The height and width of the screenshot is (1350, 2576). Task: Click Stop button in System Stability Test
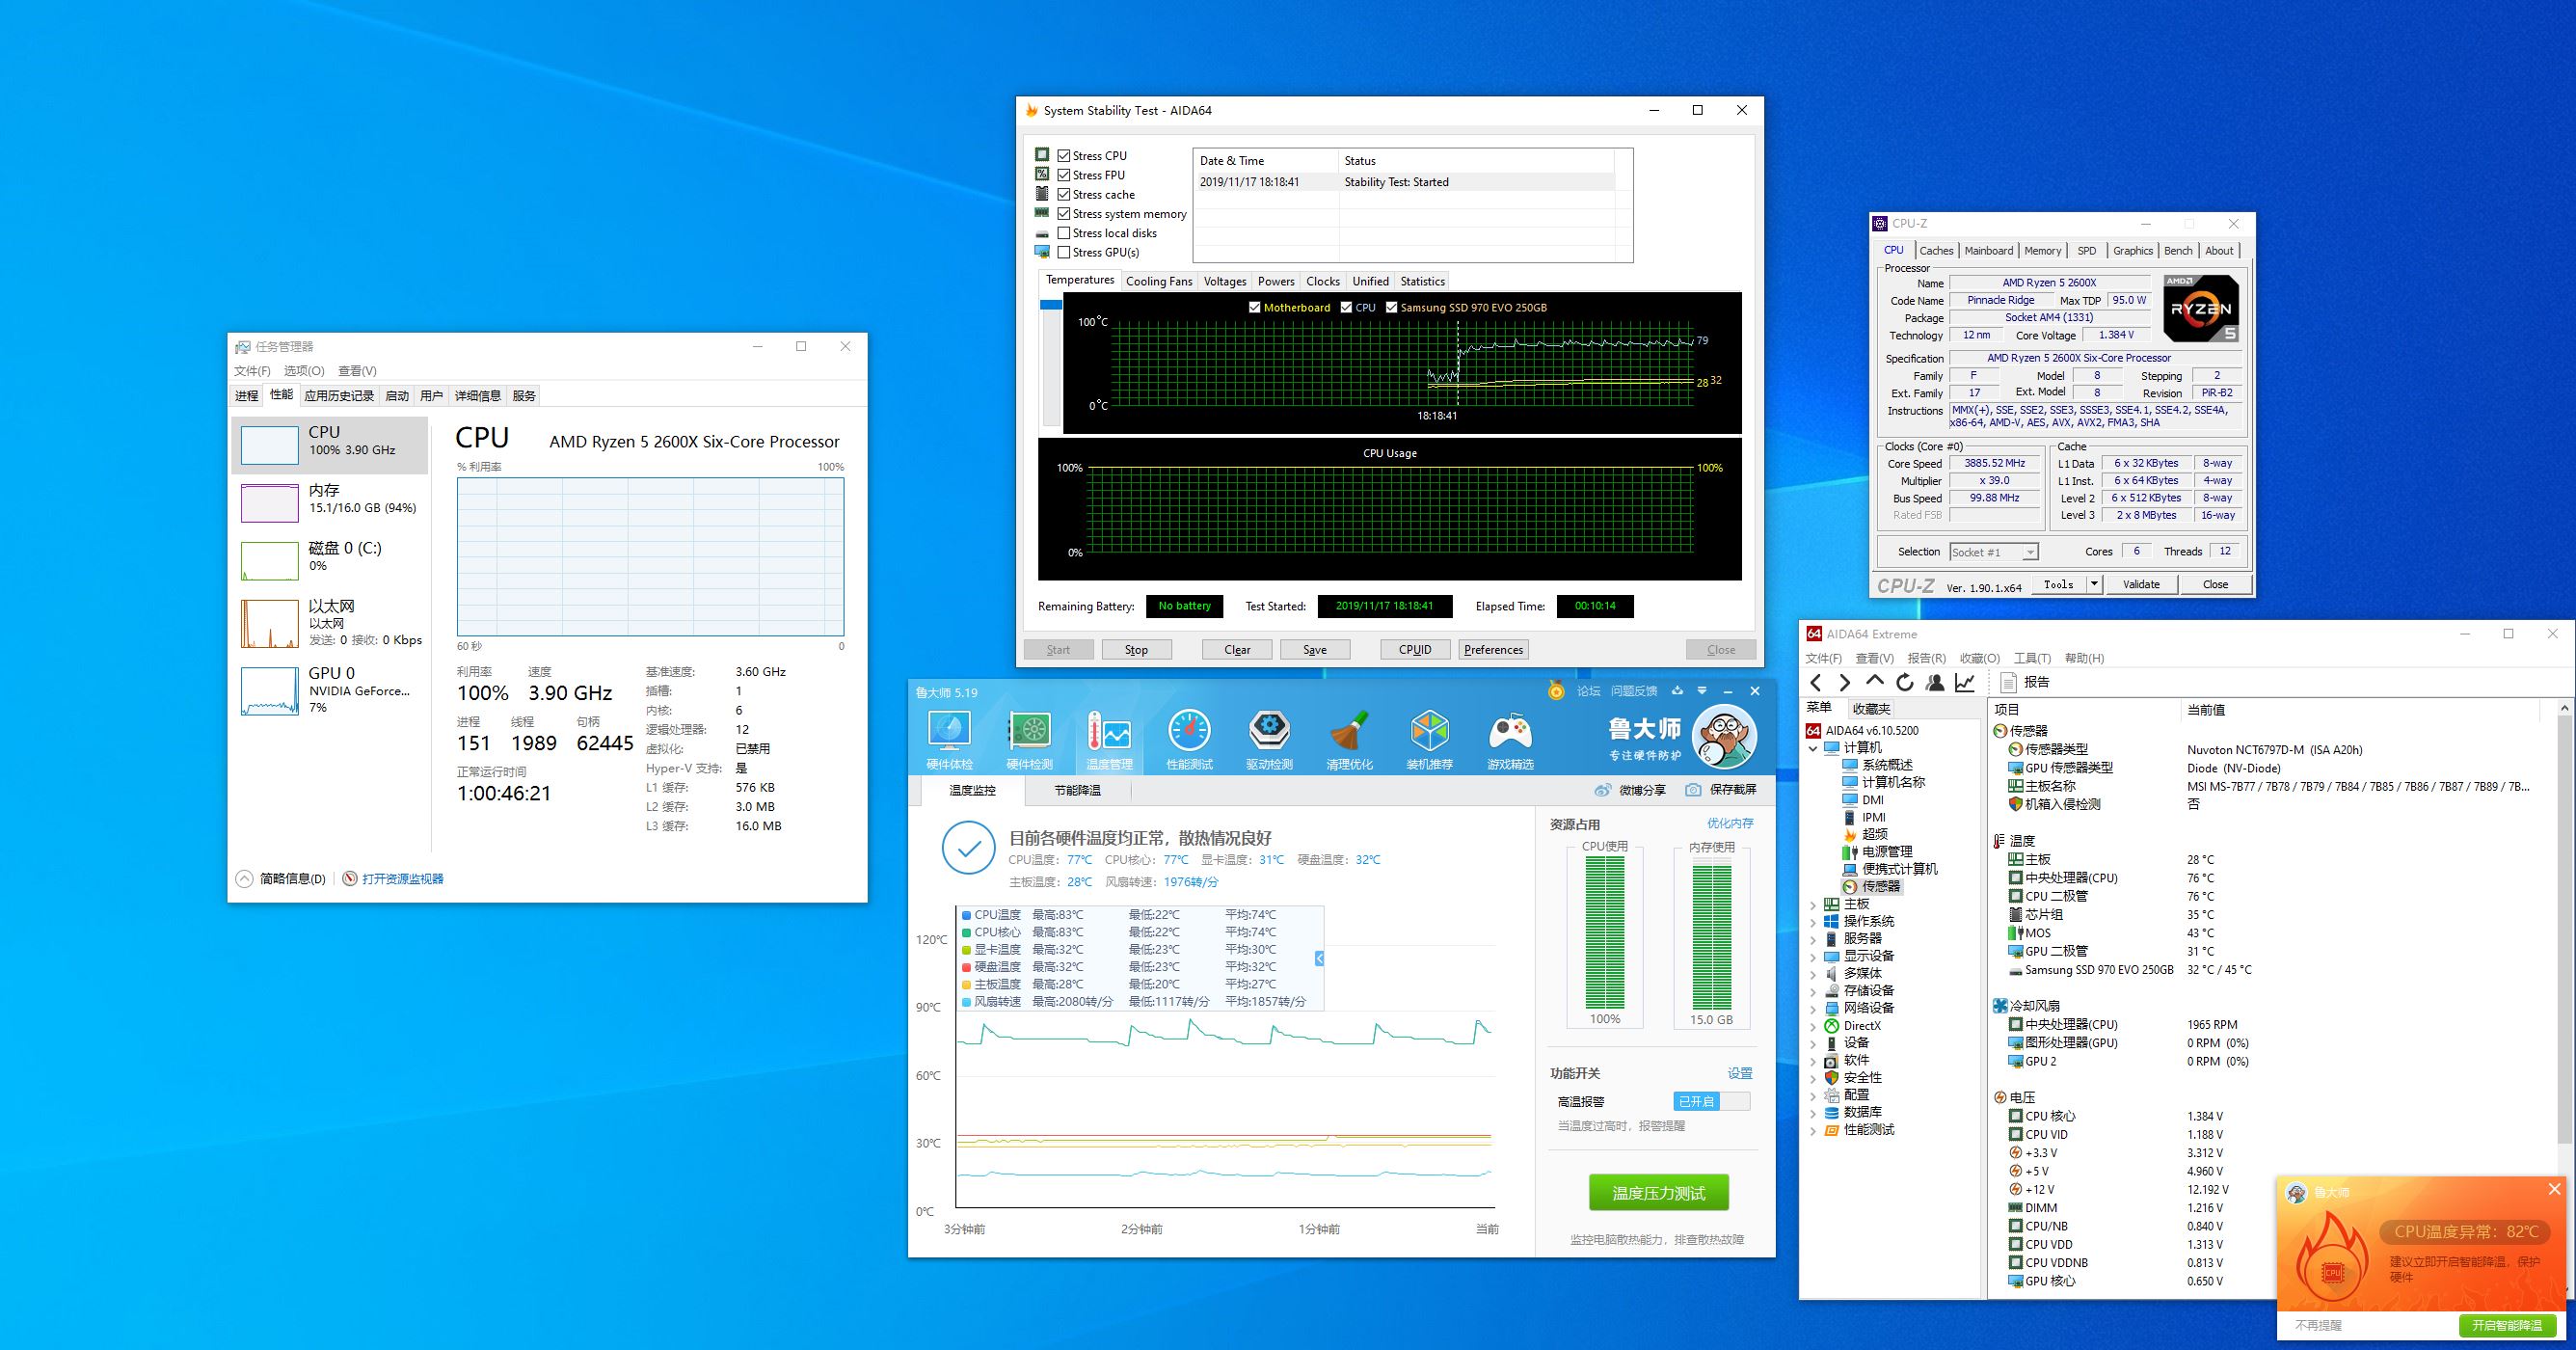point(1136,649)
